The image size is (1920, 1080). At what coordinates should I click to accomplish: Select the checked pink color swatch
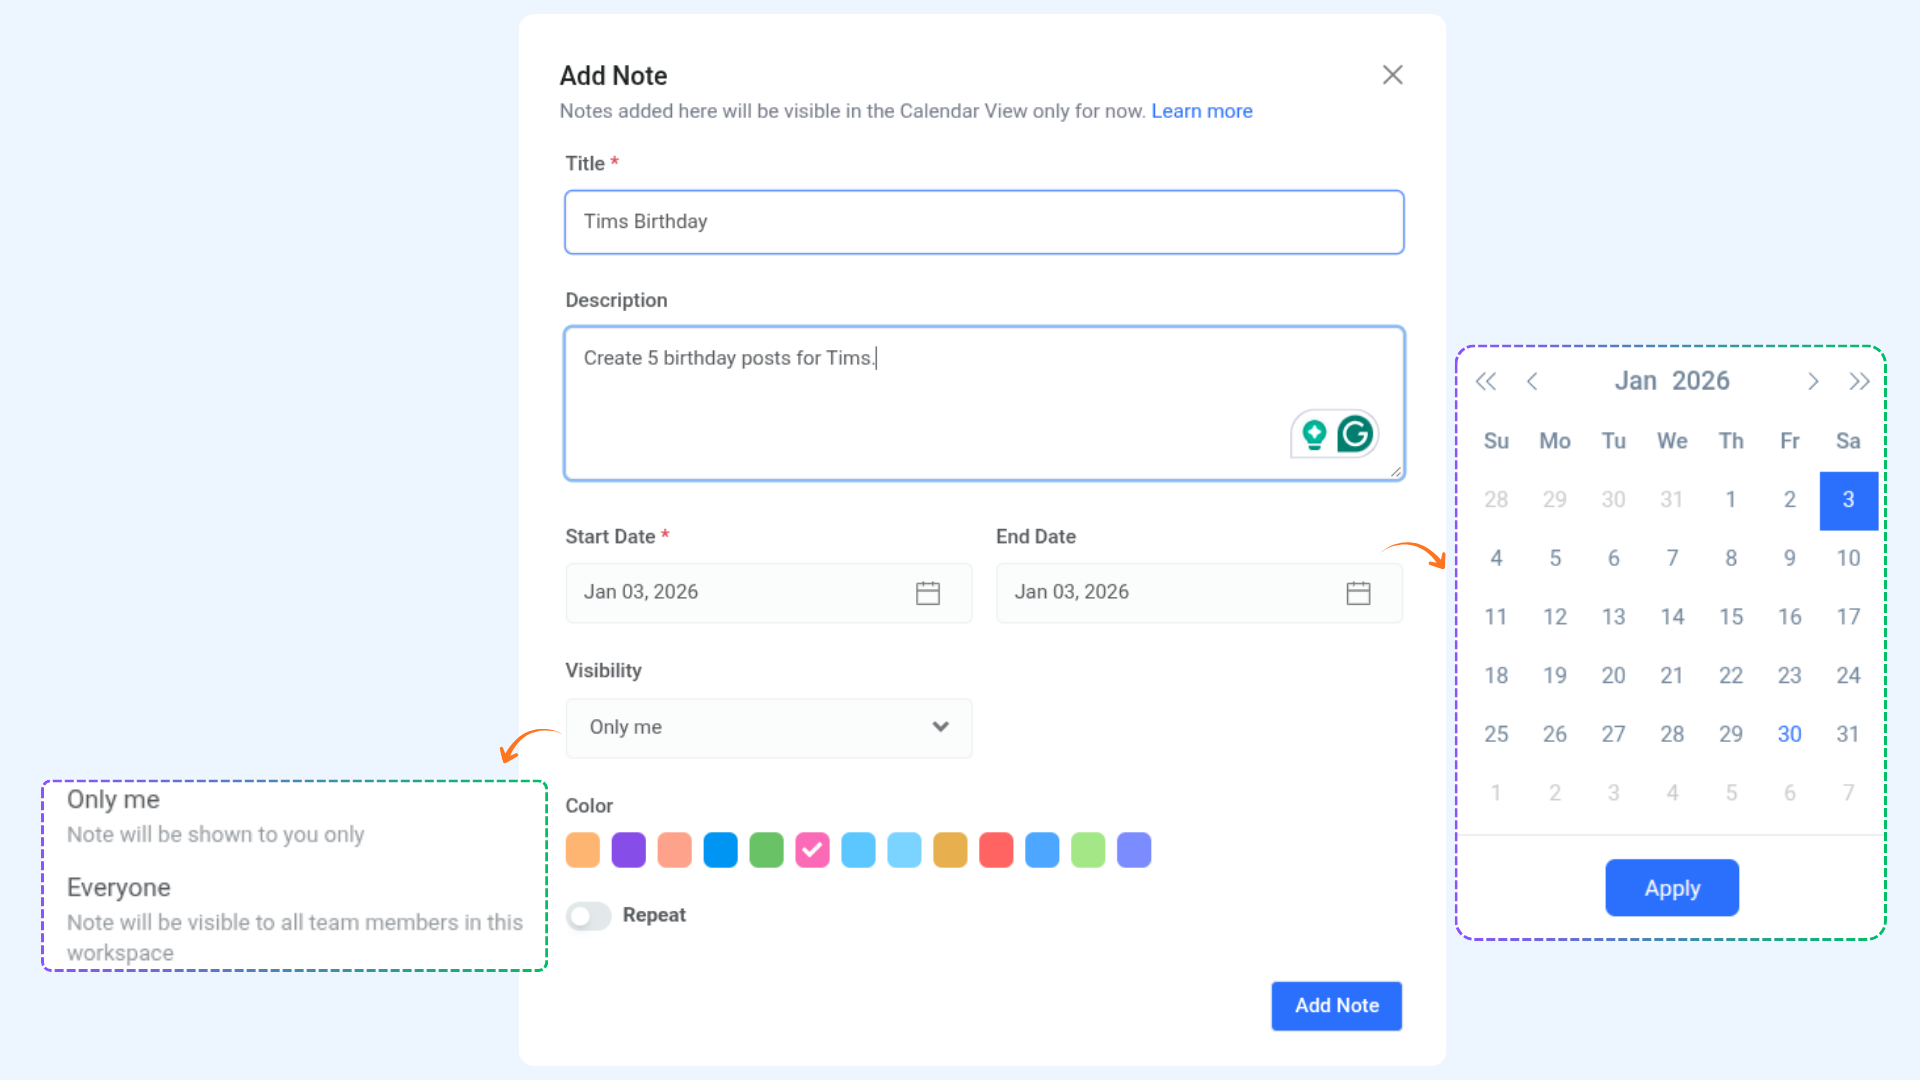812,850
